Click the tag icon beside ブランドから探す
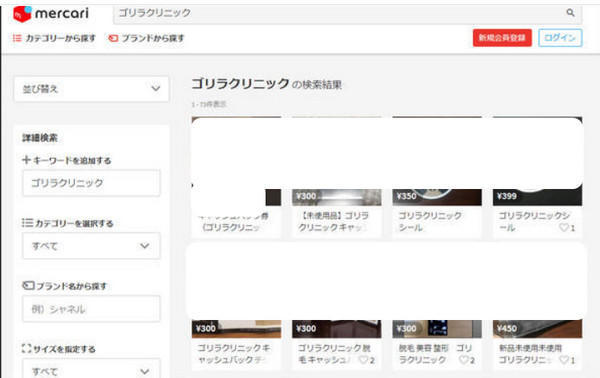 (113, 38)
